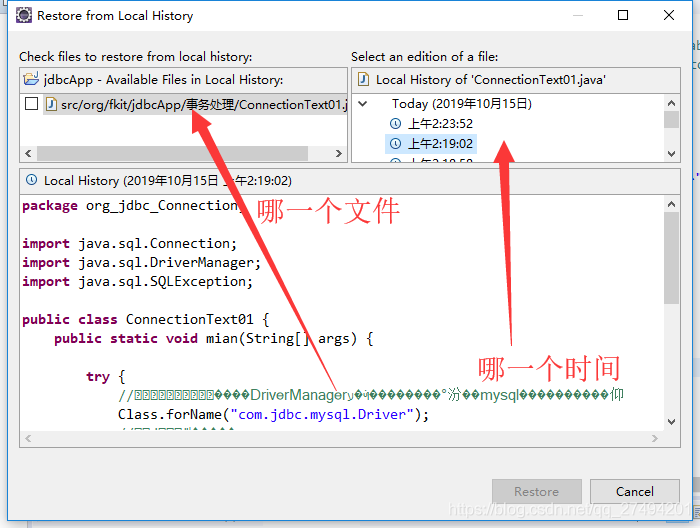Image resolution: width=700 pixels, height=528 pixels.
Task: Click the code preview vertical scrollbar thumb
Action: pos(671,258)
